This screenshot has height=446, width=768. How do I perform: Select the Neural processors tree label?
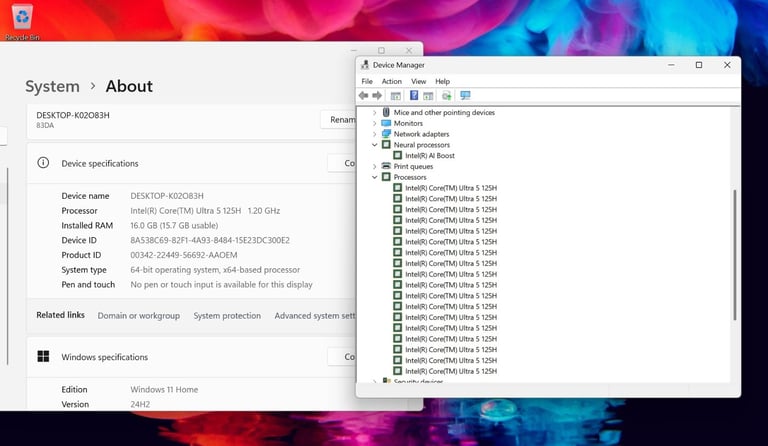tap(421, 145)
